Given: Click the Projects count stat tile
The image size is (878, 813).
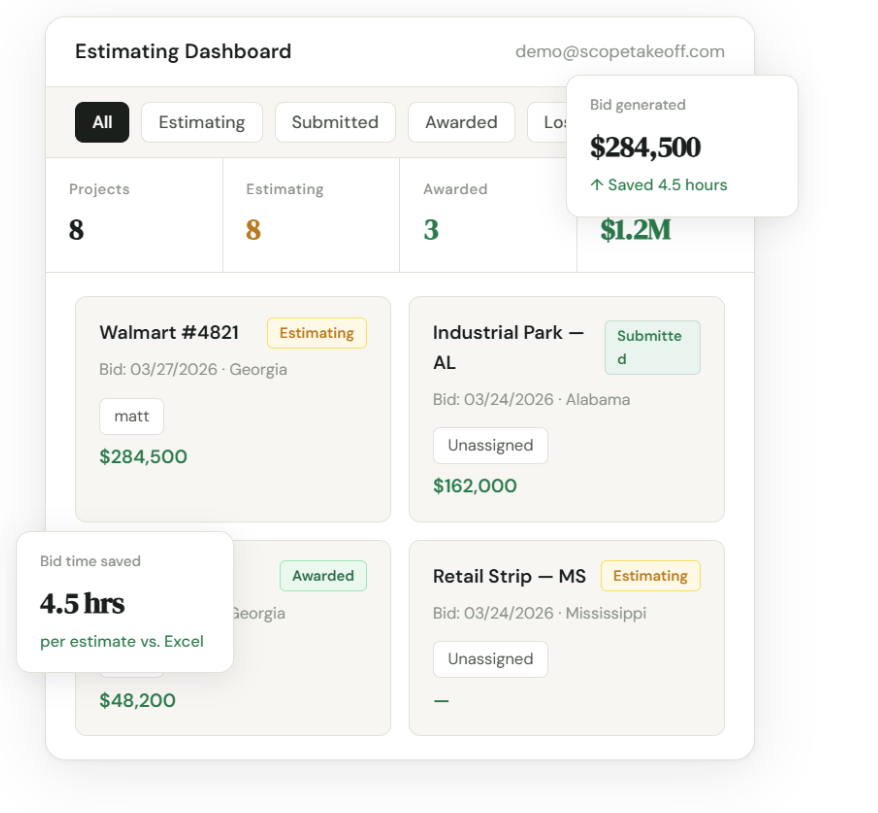Looking at the screenshot, I should (x=134, y=214).
